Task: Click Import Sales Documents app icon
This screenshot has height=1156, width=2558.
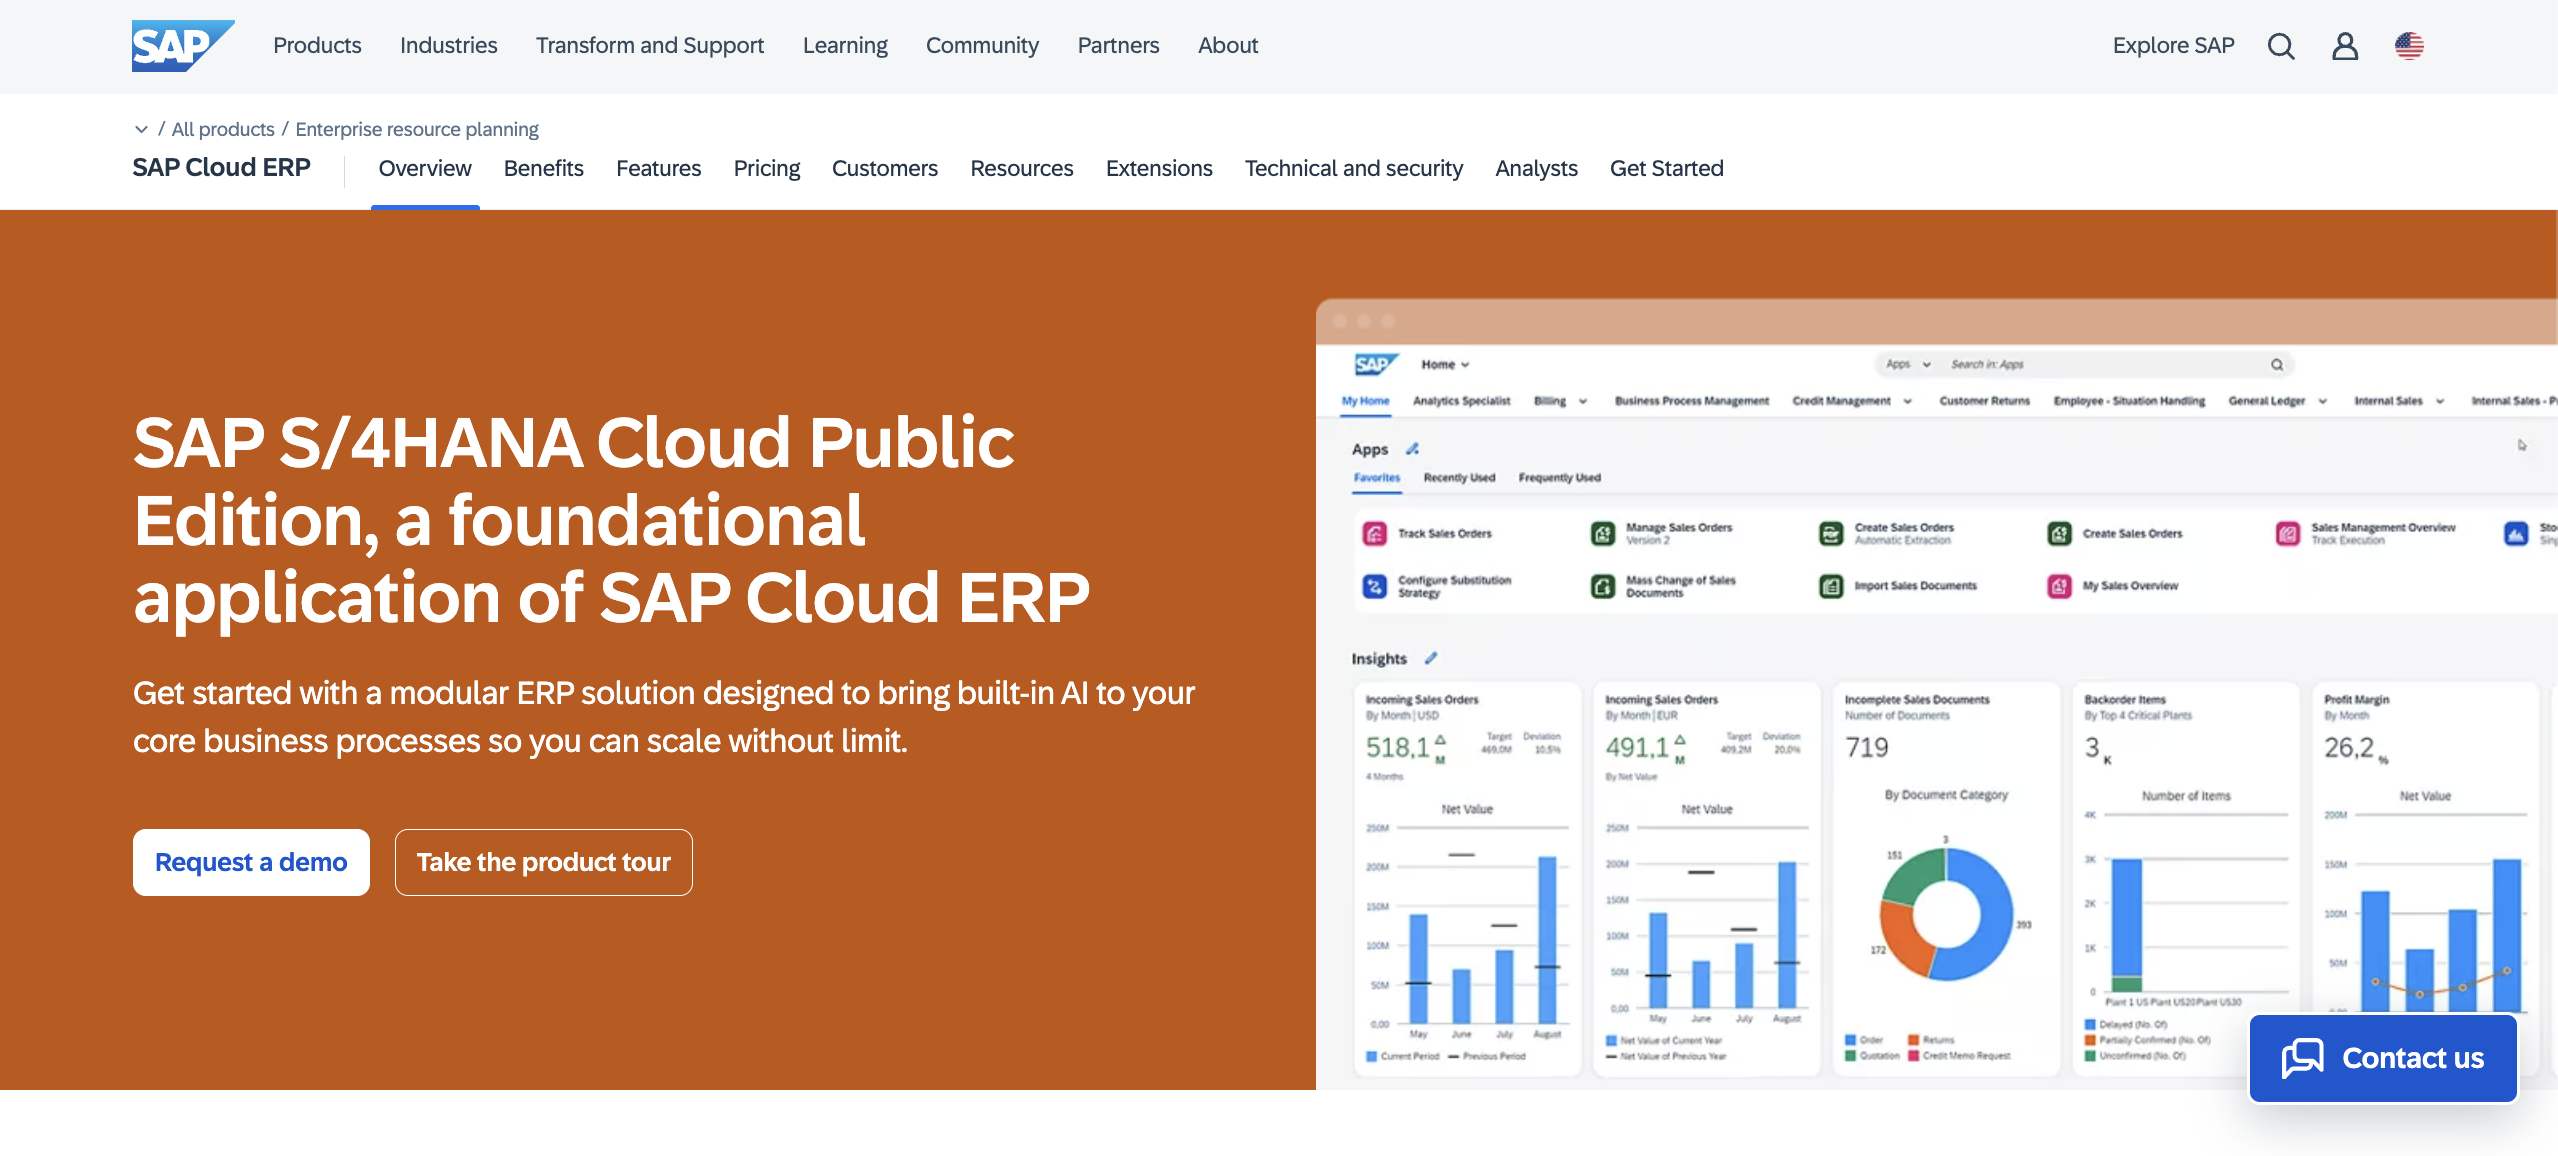Action: click(1831, 586)
